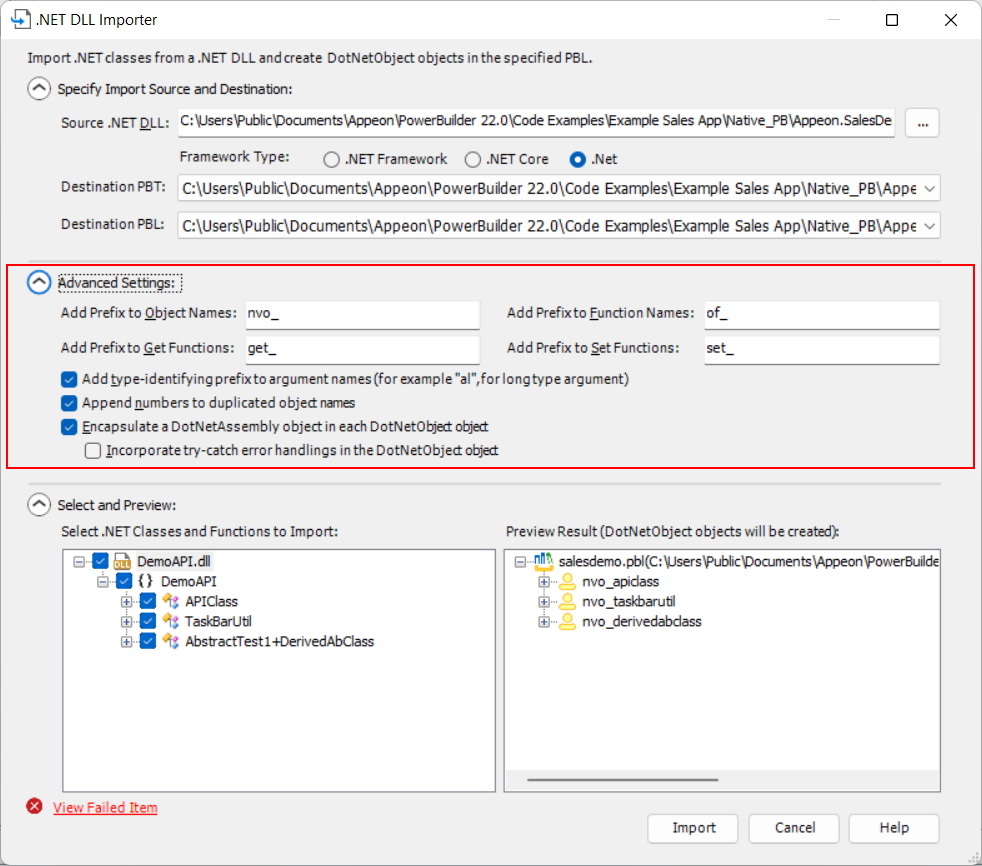Expand the APIClass tree node
The width and height of the screenshot is (982, 866).
127,601
